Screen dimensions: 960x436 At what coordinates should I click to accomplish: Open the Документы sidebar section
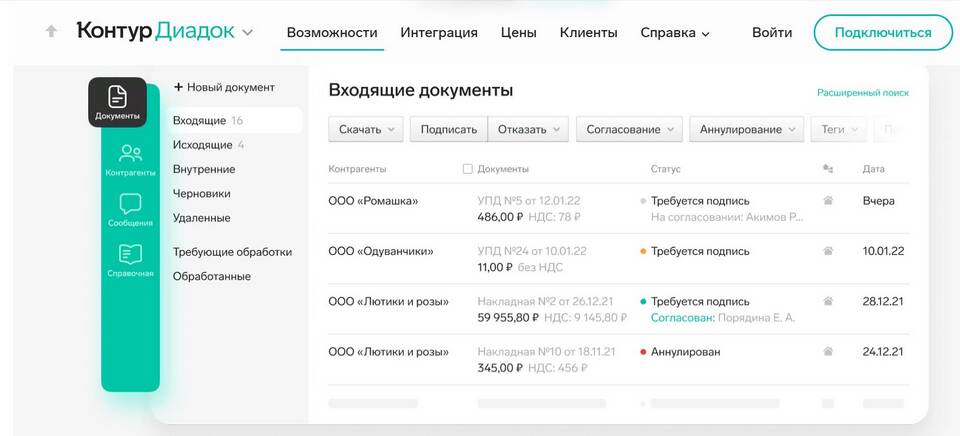click(117, 102)
